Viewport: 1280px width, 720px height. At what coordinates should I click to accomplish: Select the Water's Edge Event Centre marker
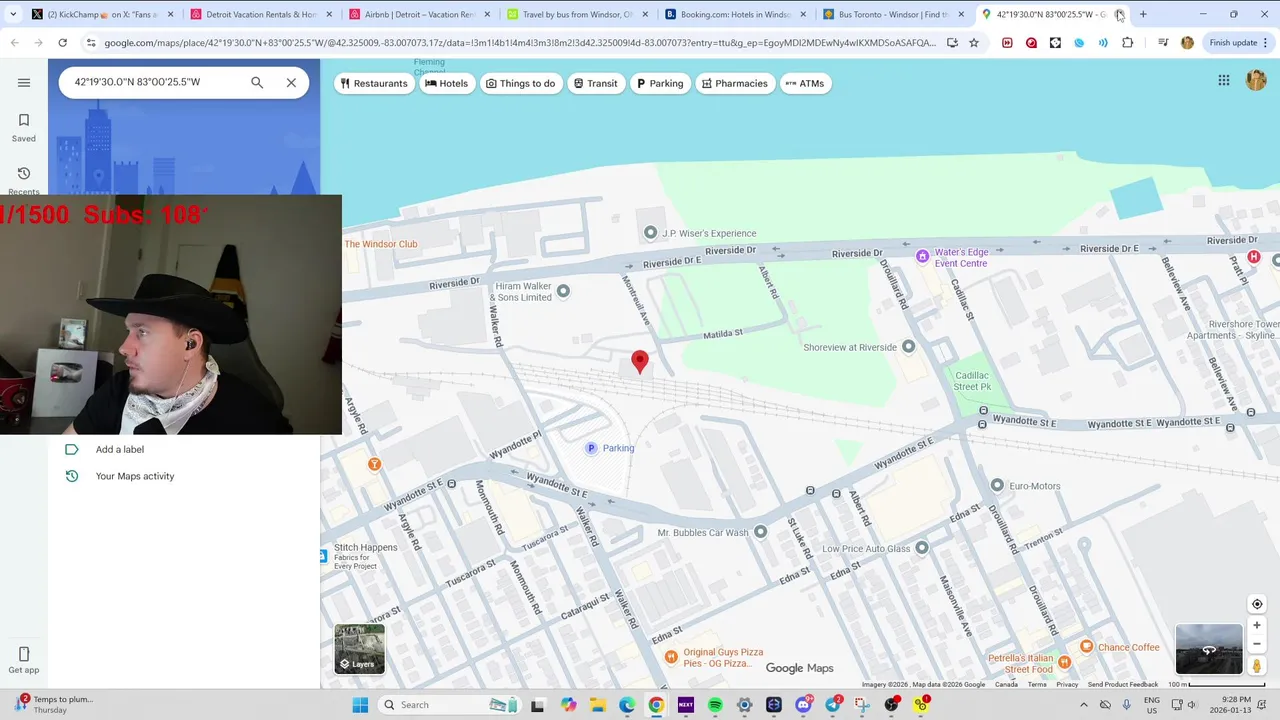(922, 257)
